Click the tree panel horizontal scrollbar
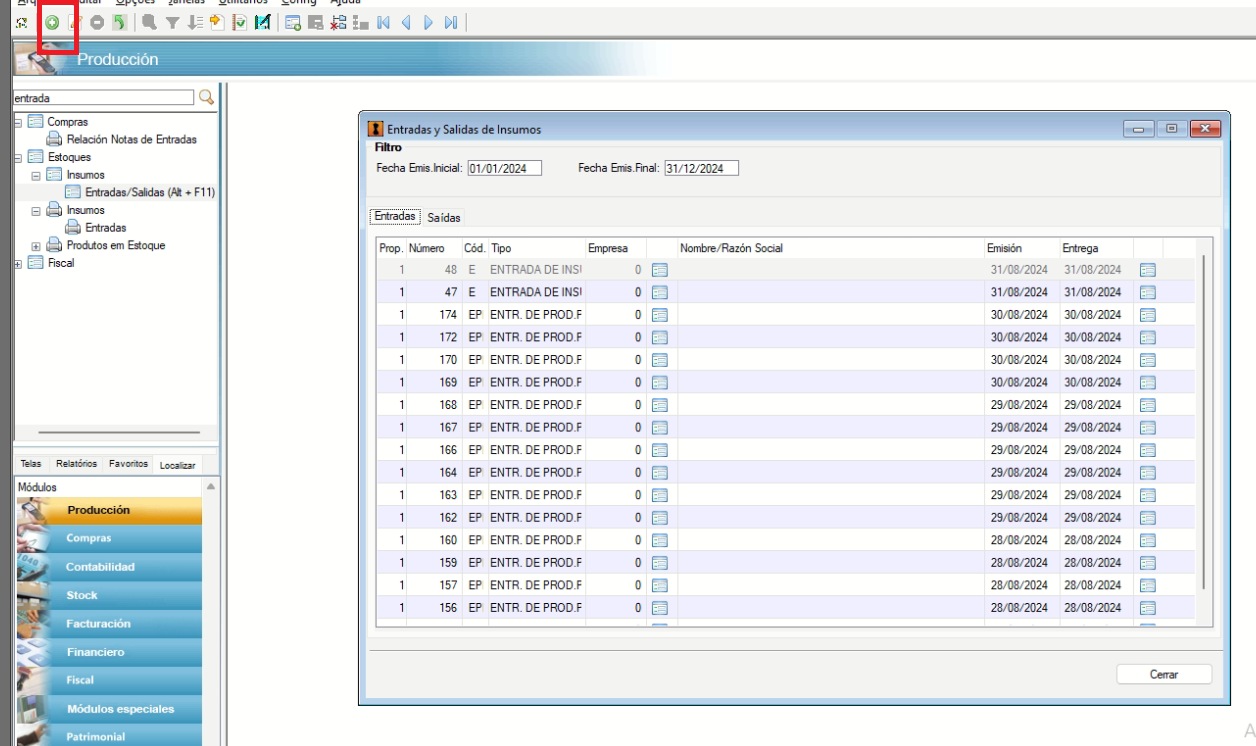1256x746 pixels. tap(119, 433)
